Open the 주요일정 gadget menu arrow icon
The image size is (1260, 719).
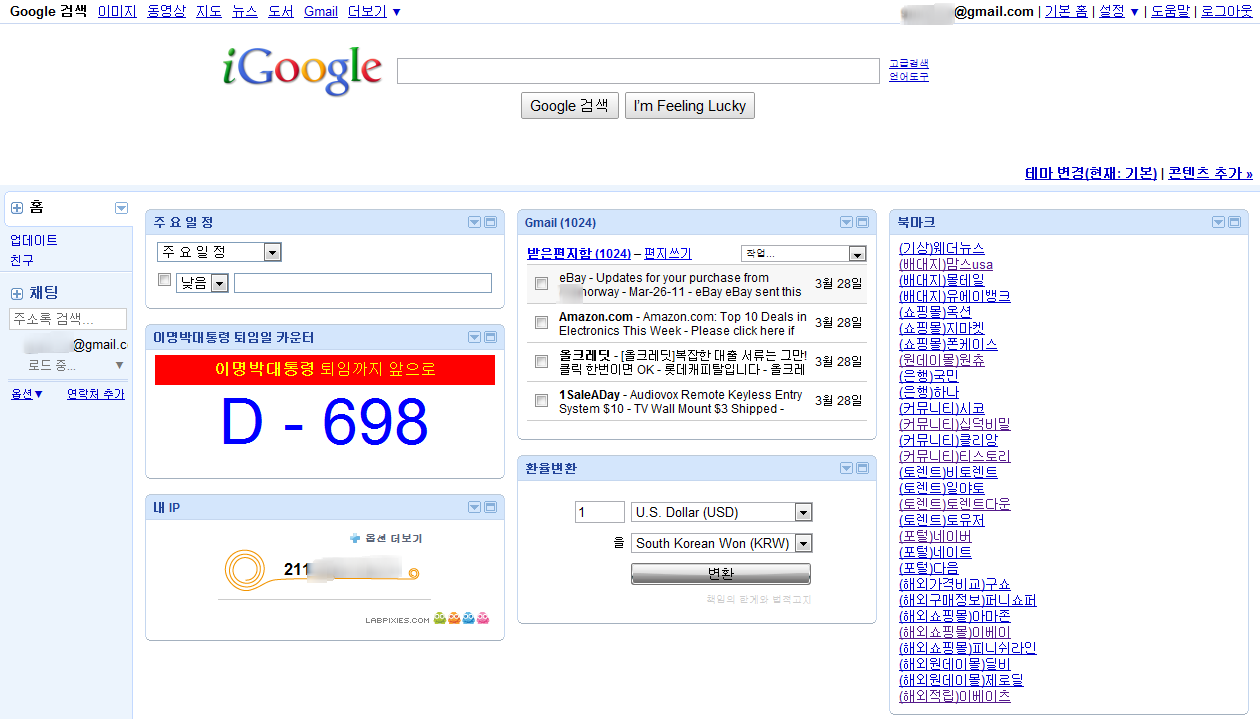pos(474,222)
